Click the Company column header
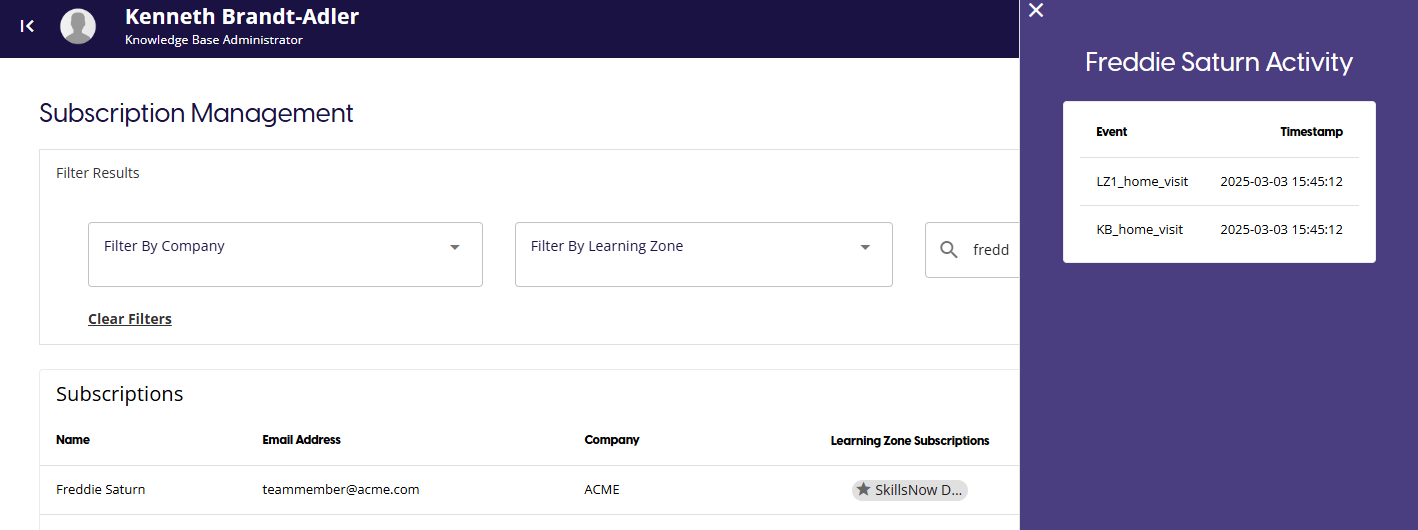This screenshot has width=1418, height=530. (x=612, y=440)
